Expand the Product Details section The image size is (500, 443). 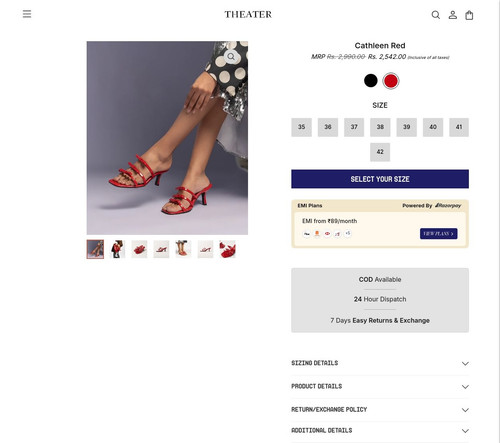380,387
